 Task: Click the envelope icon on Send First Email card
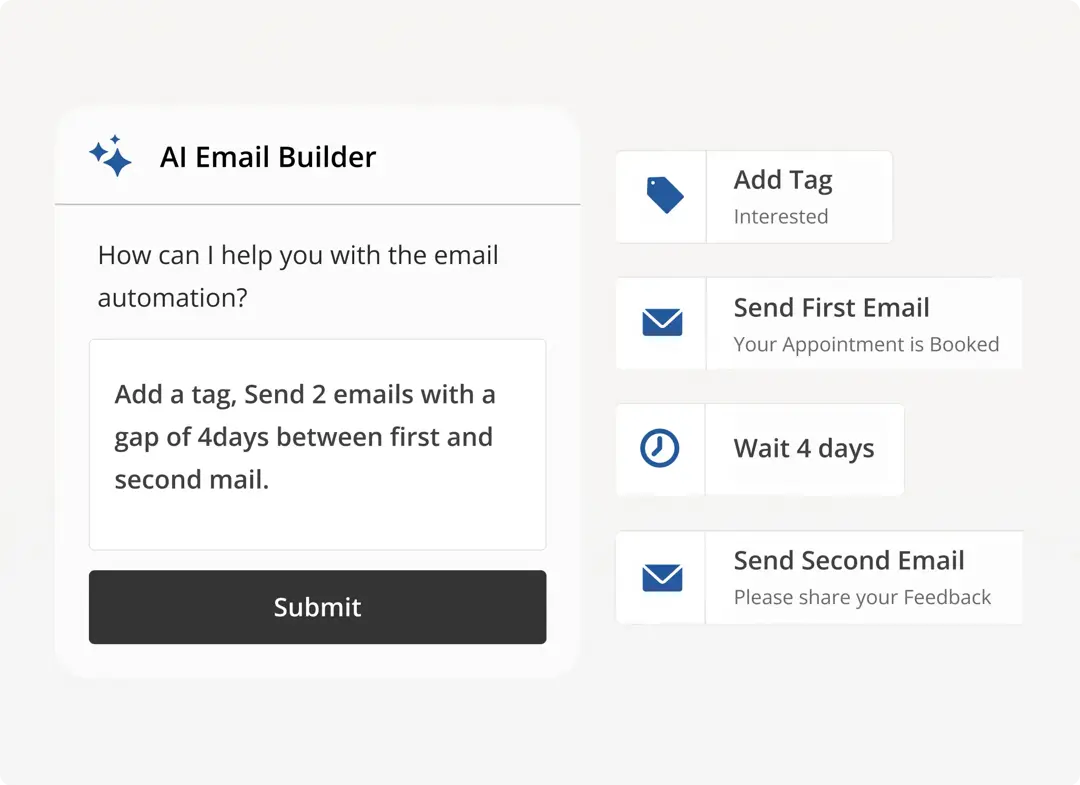(660, 323)
